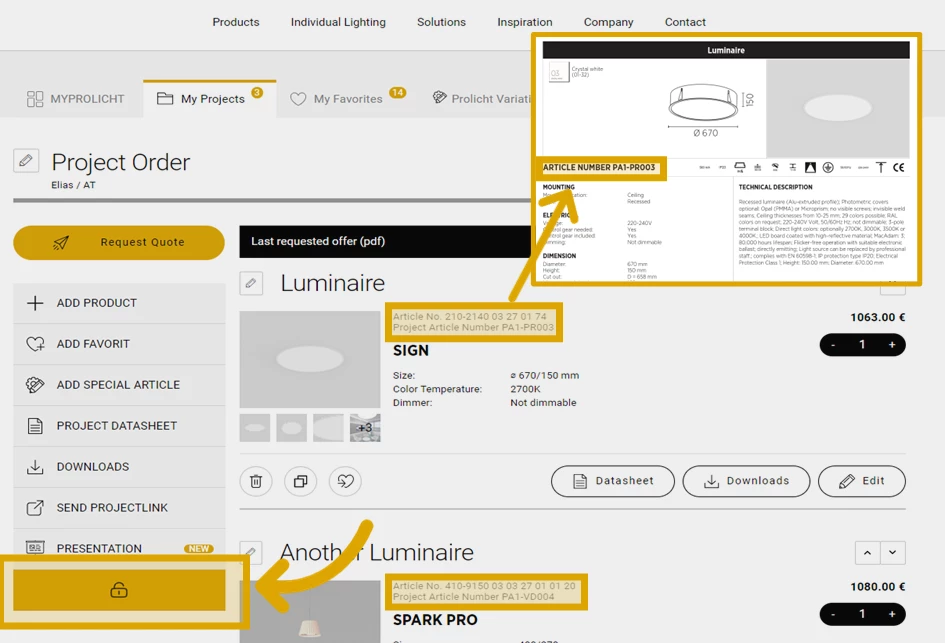The height and width of the screenshot is (643, 945).
Task: Open the MYPROLICHT tab
Action: (x=75, y=99)
